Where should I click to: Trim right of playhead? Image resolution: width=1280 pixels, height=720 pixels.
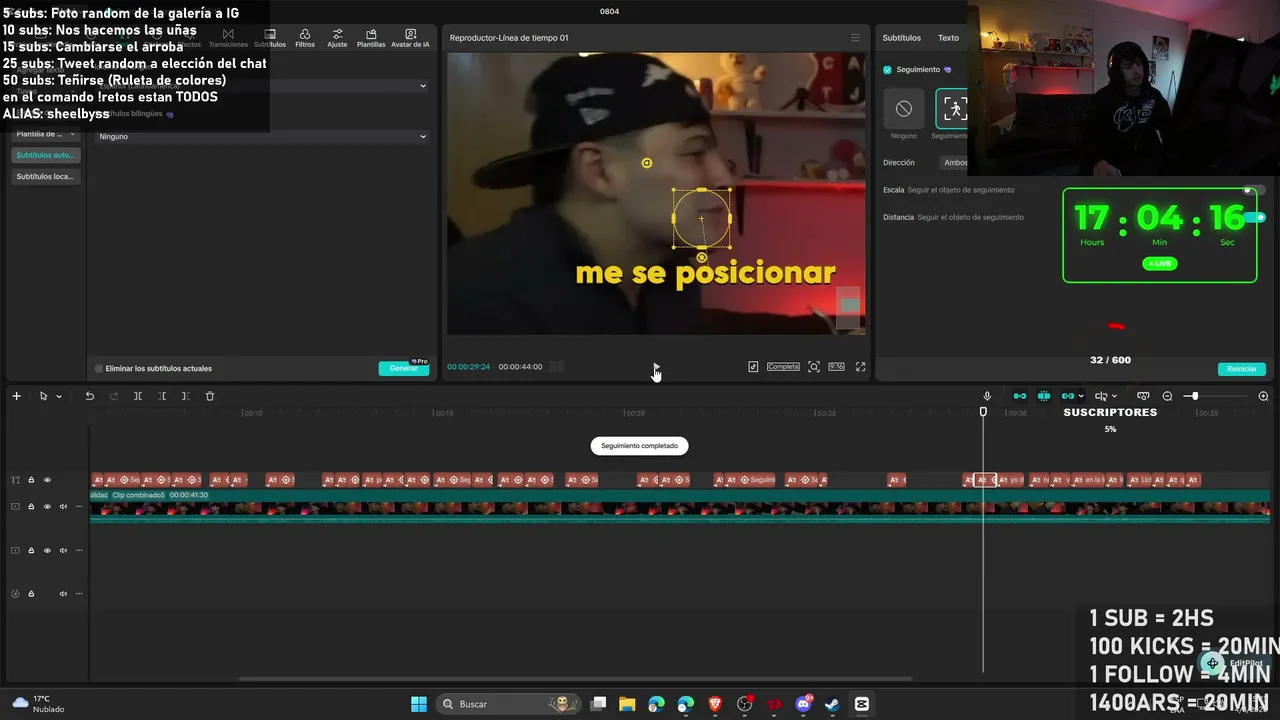click(185, 396)
